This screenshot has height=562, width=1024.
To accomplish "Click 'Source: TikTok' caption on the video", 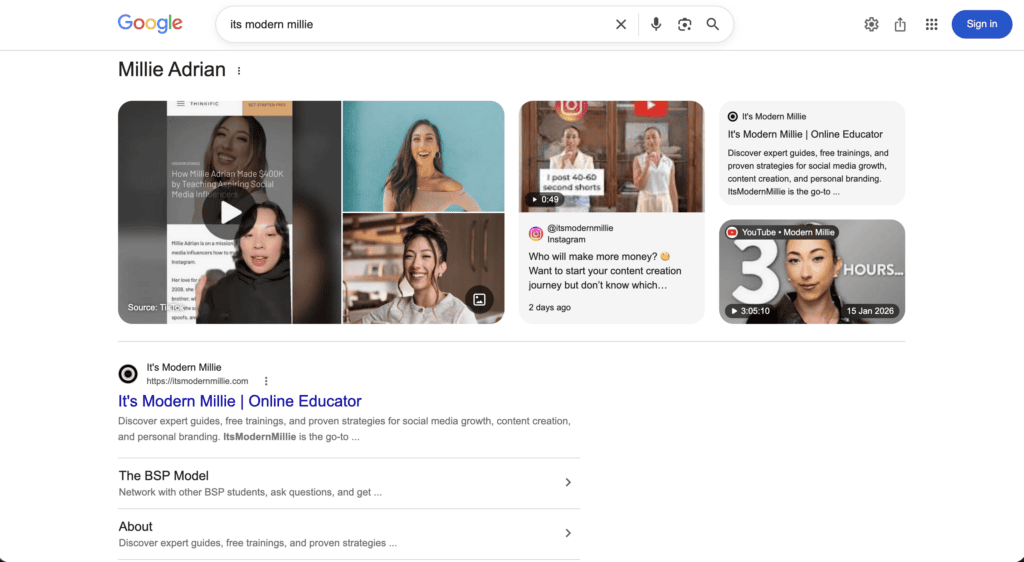I will pos(155,307).
